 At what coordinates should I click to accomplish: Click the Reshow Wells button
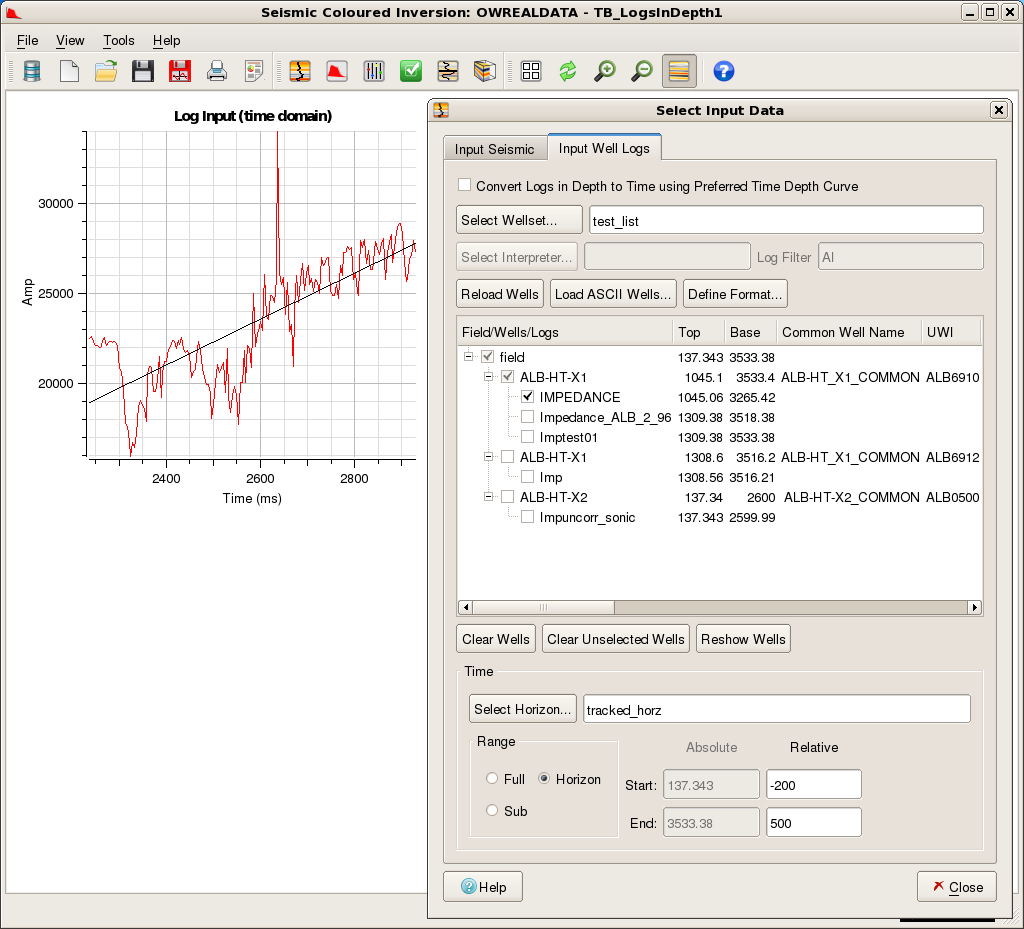[743, 639]
